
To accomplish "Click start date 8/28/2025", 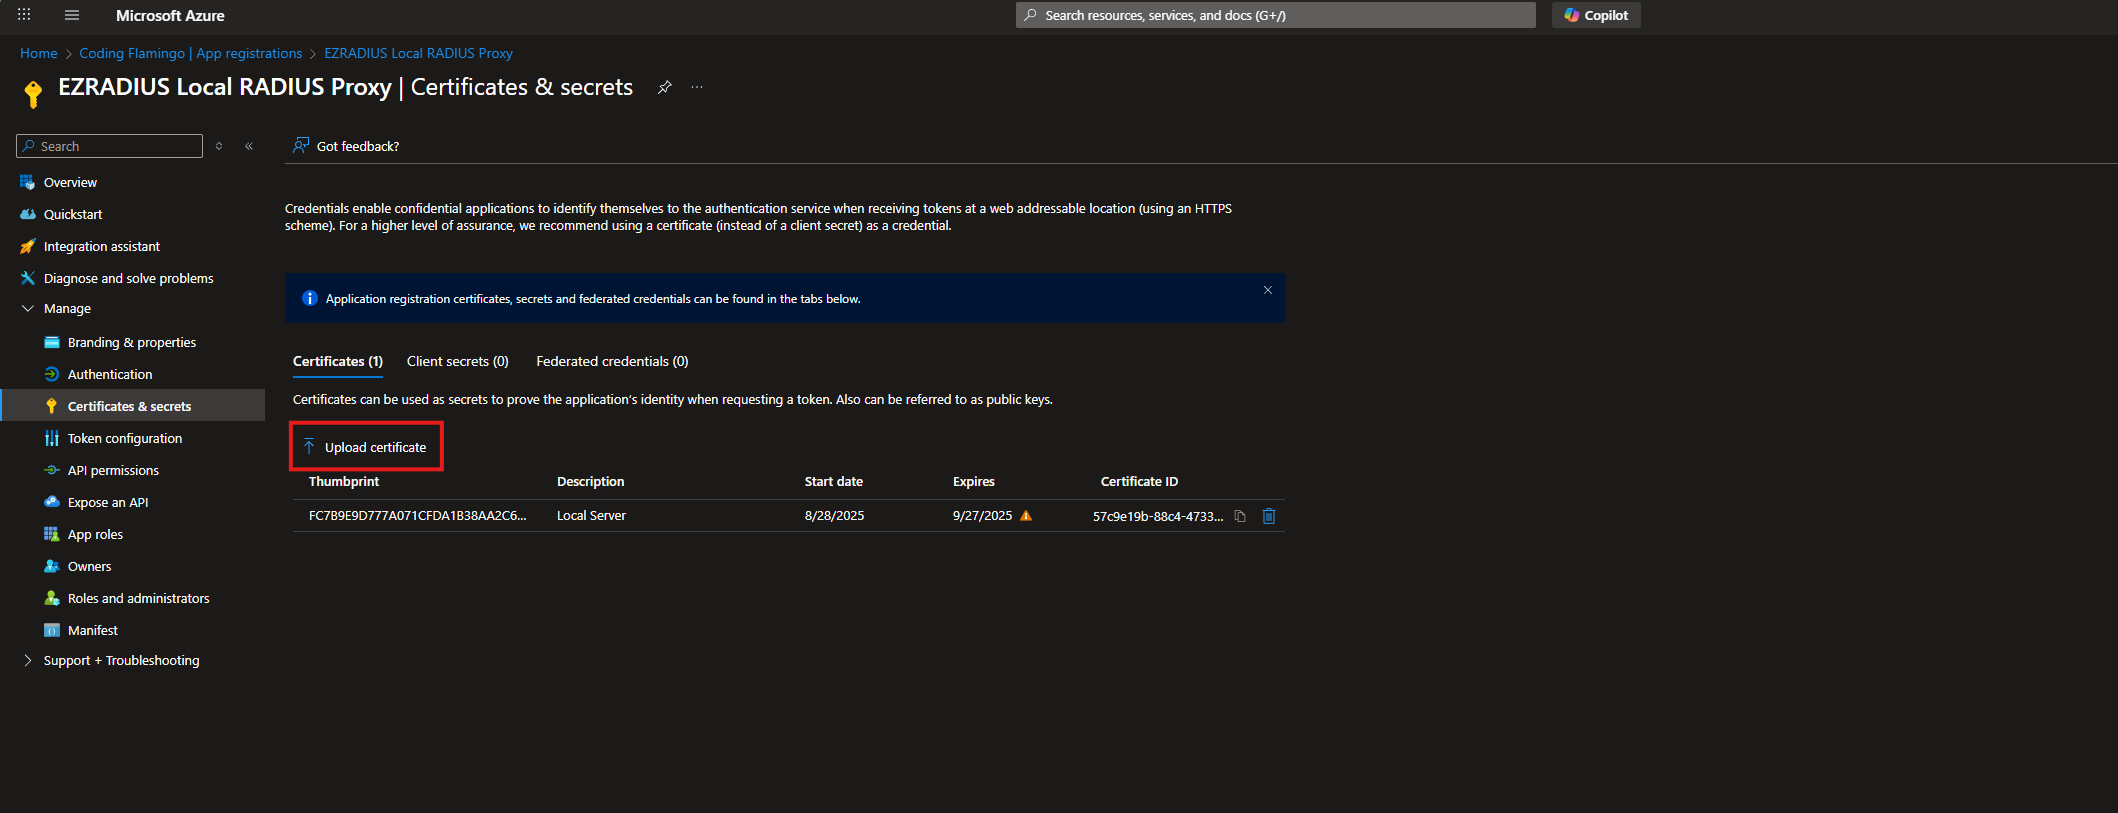I will 834,516.
